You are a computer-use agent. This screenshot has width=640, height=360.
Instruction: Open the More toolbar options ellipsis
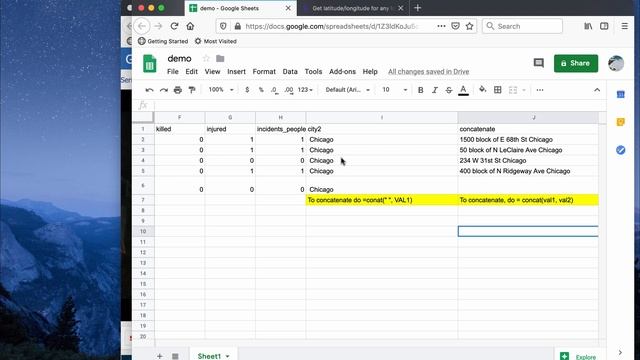point(540,90)
